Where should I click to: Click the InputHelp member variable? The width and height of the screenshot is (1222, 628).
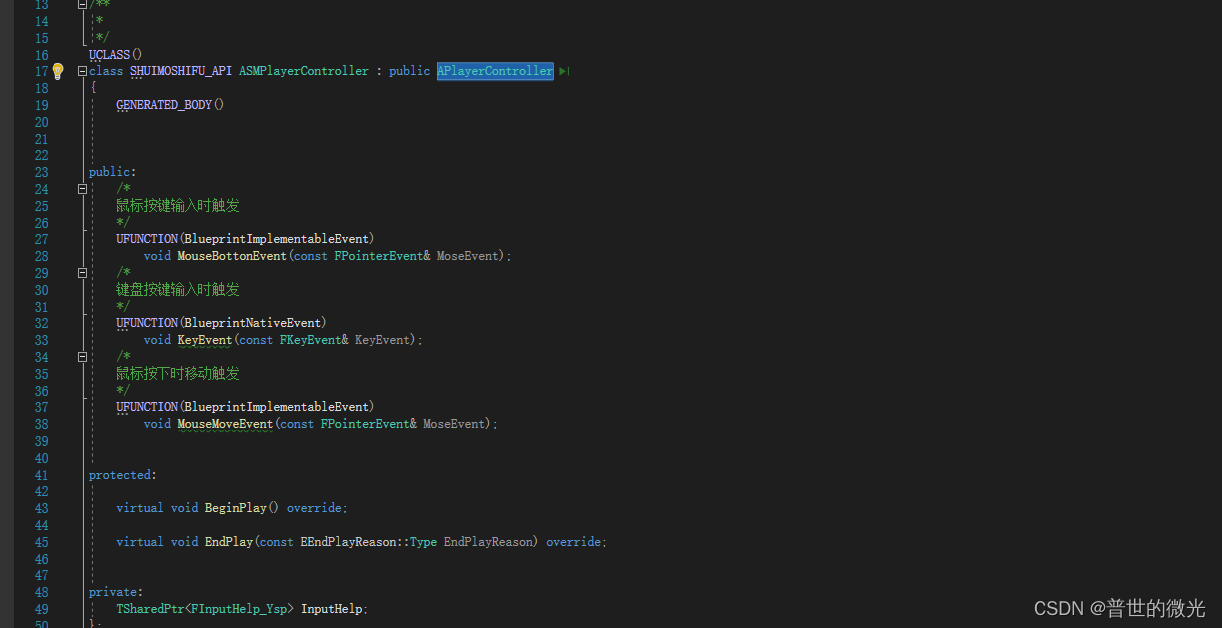tap(331, 608)
